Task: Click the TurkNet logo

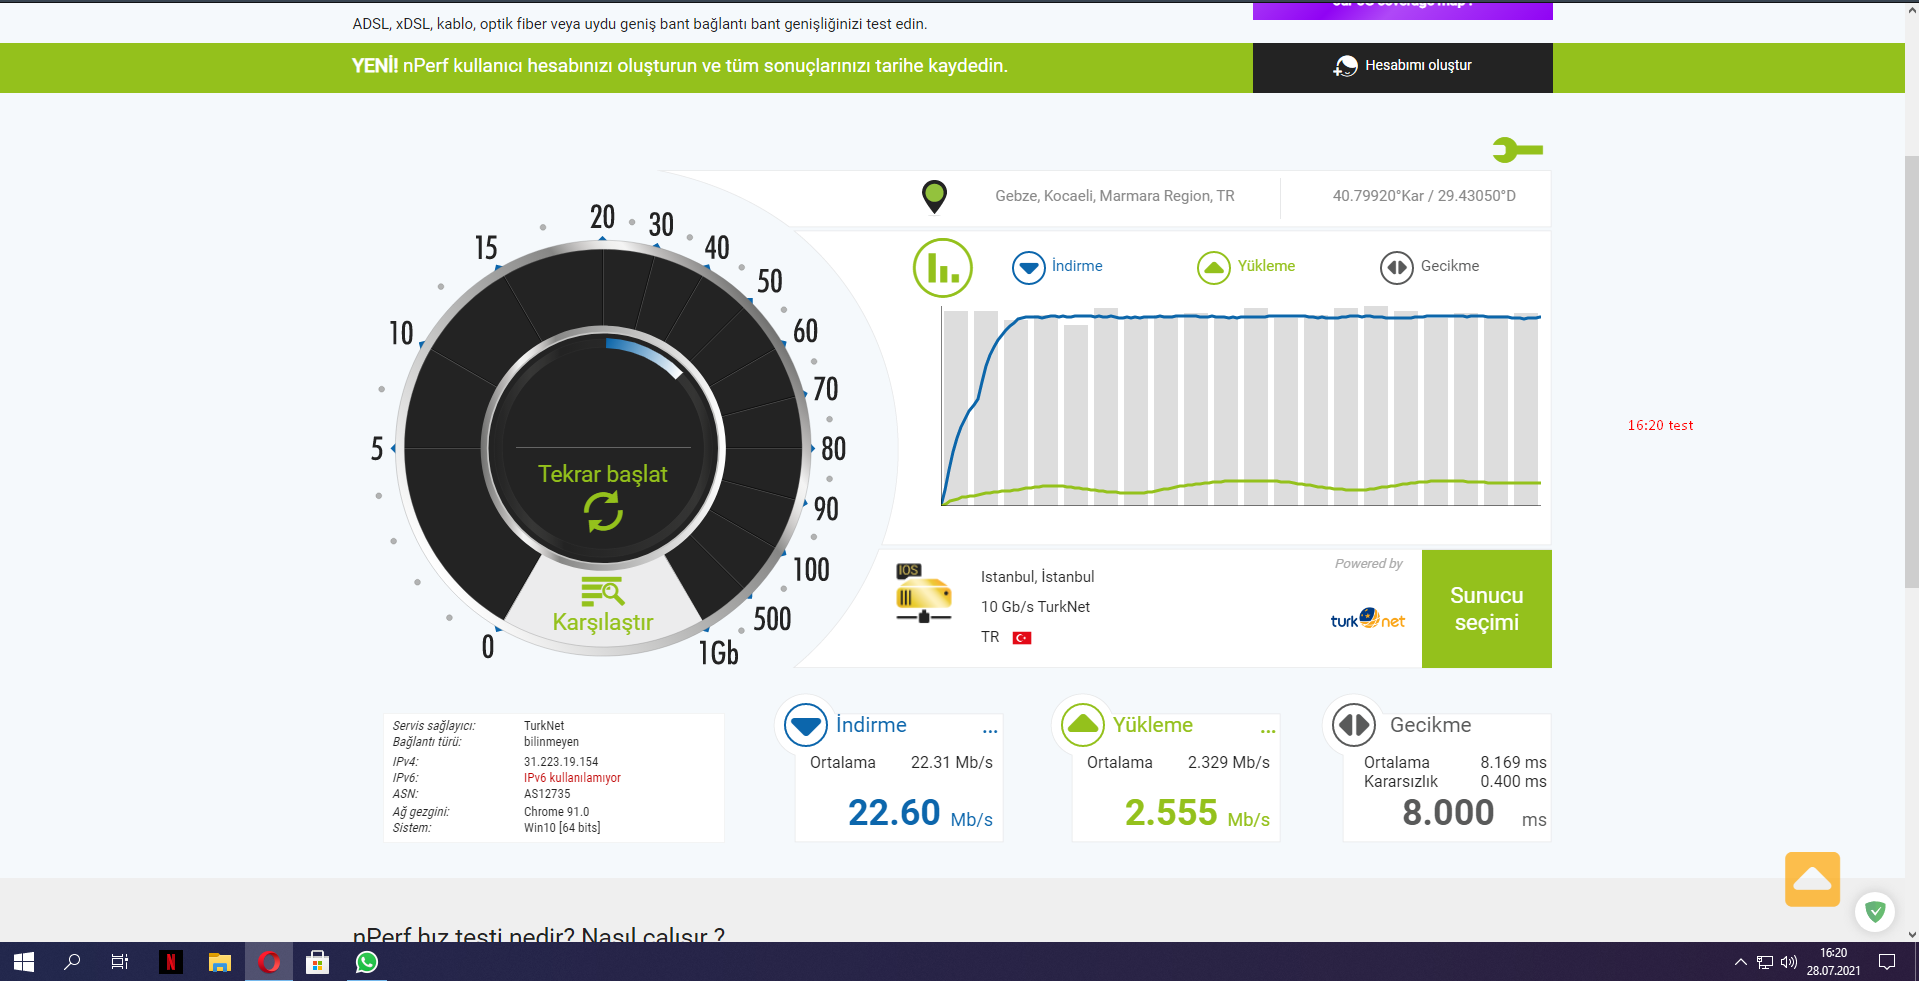Action: tap(1367, 620)
